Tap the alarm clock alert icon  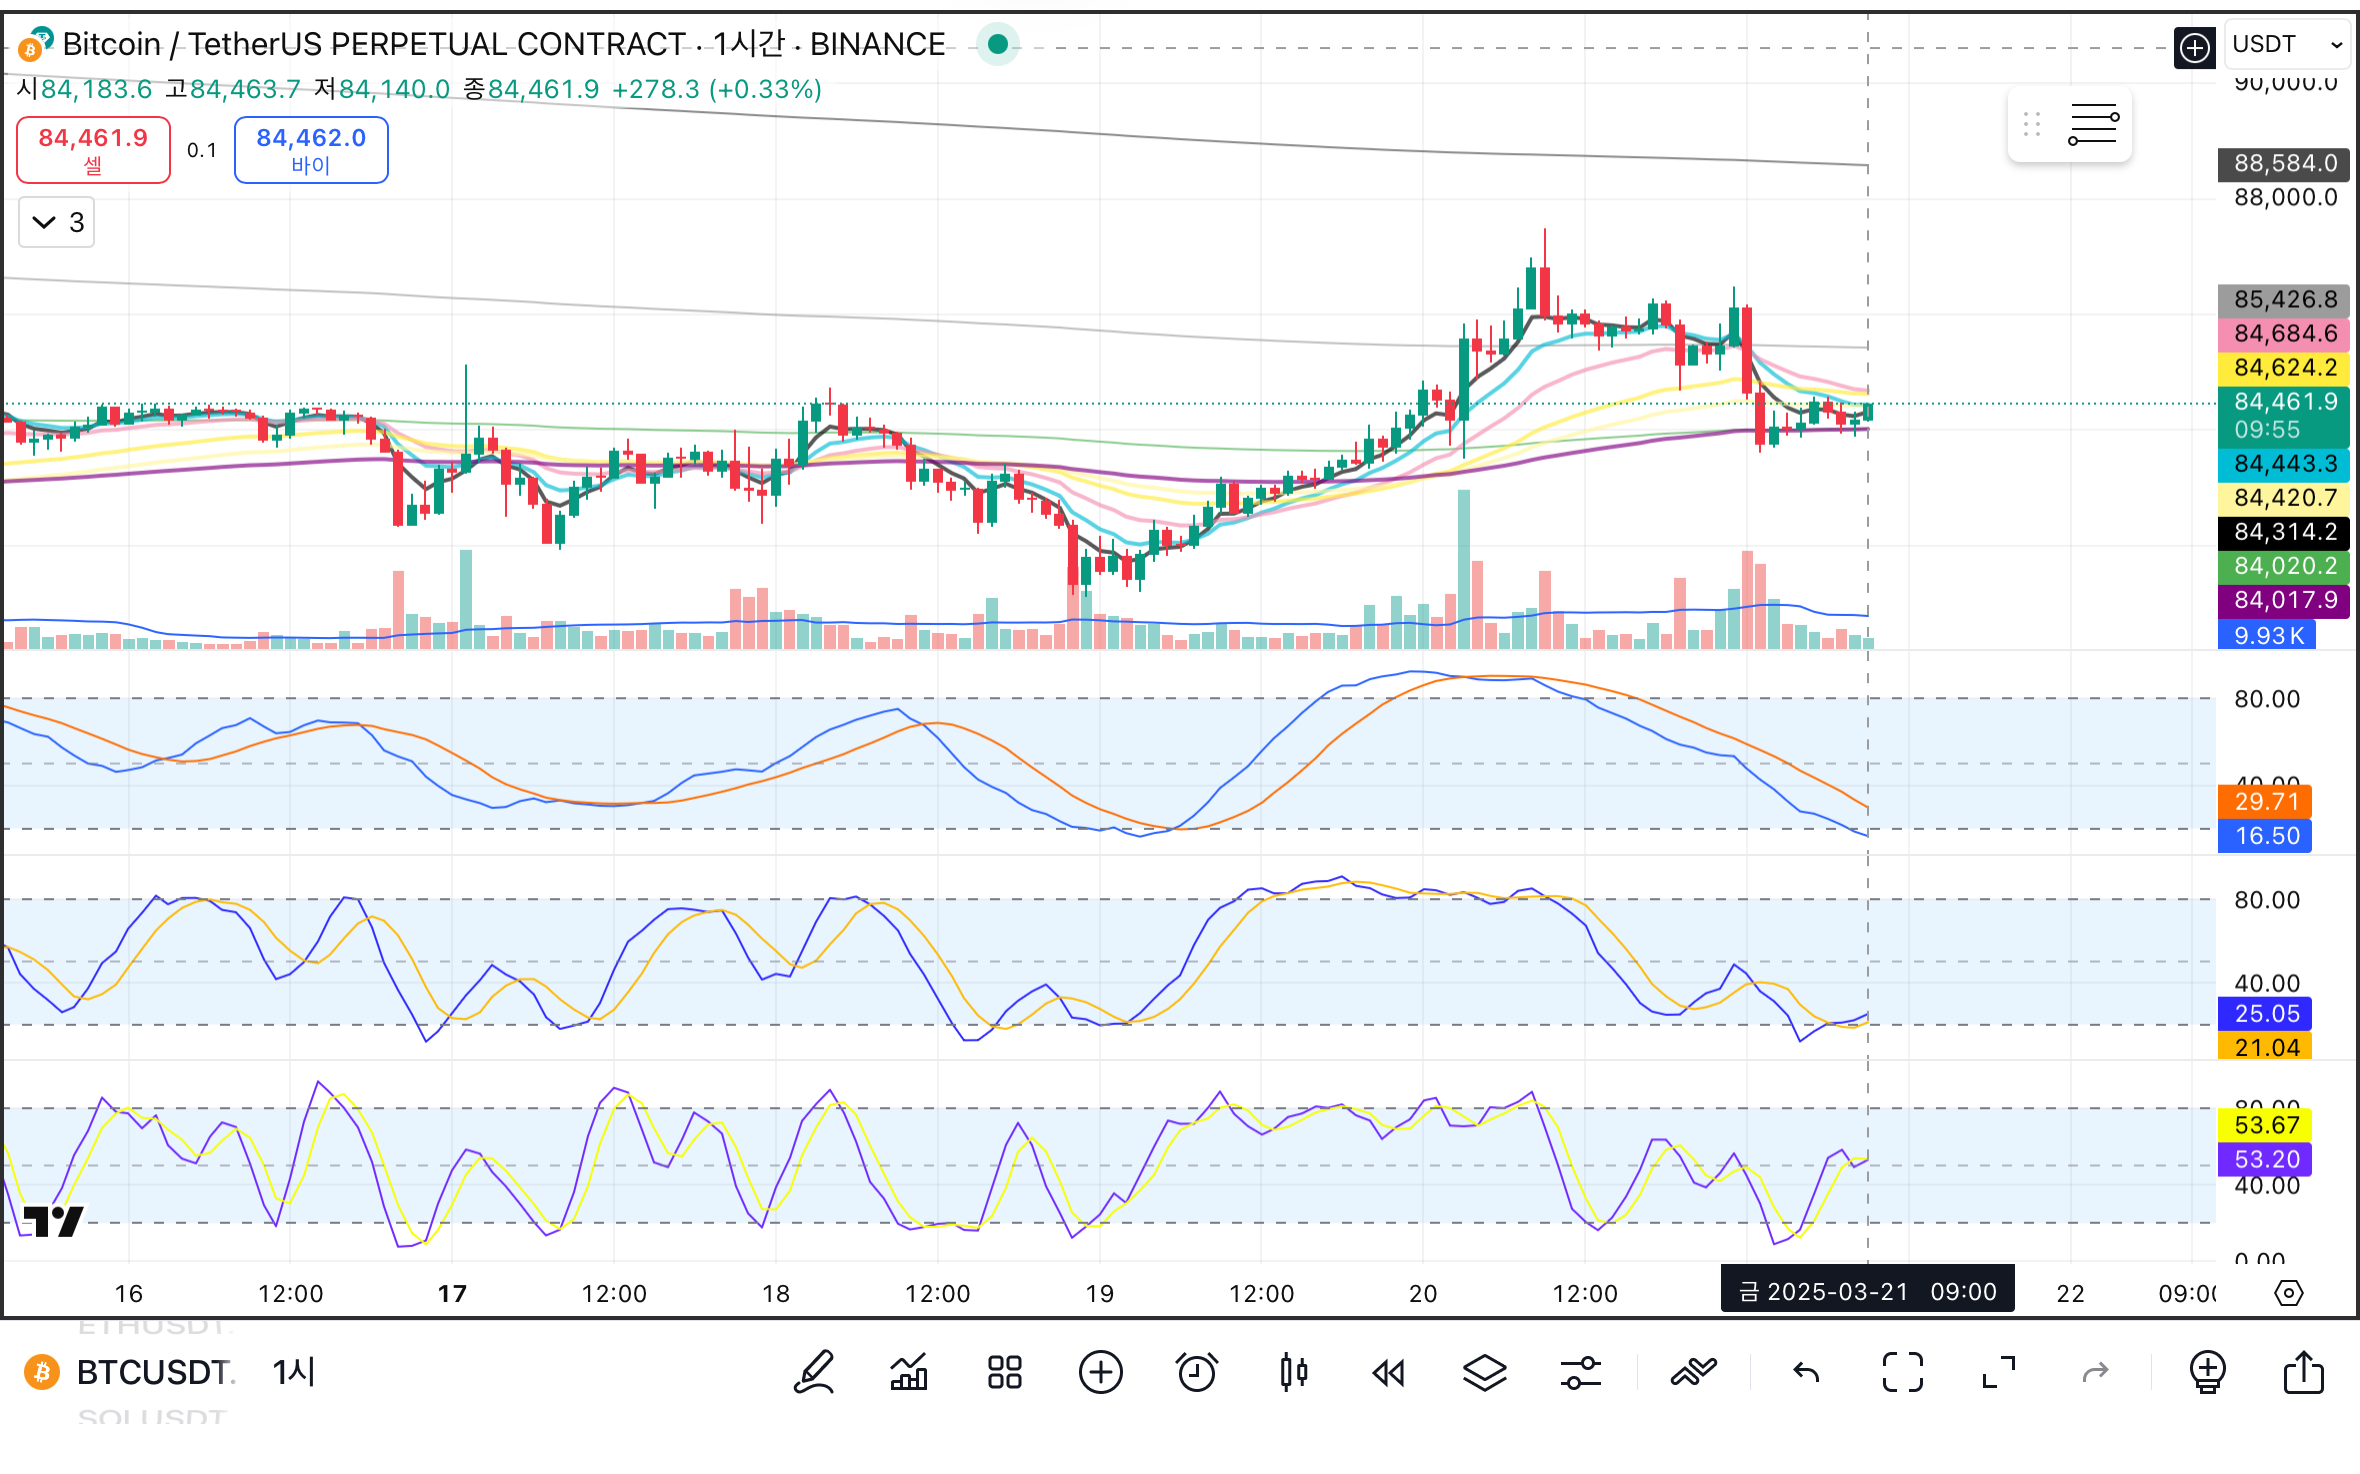click(x=1196, y=1372)
